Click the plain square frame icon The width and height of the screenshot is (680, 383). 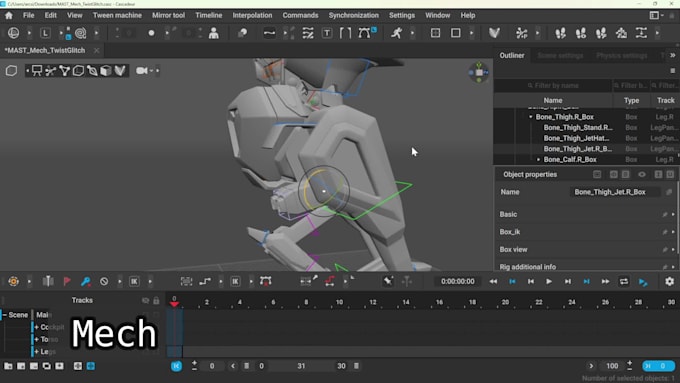coord(455,33)
